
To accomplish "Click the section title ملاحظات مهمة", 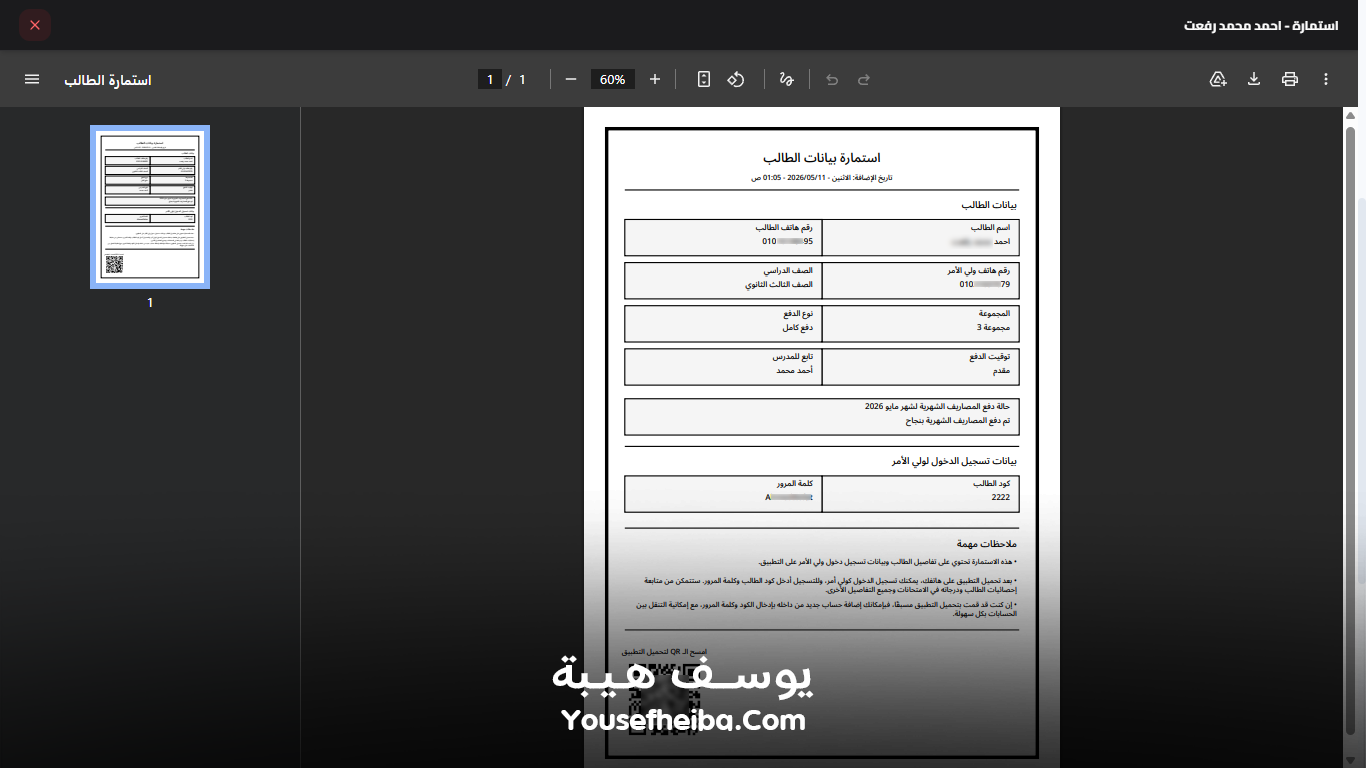I will pyautogui.click(x=987, y=544).
